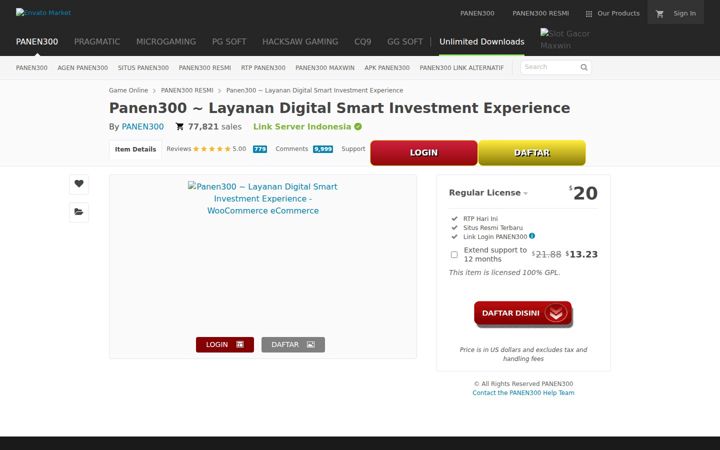
Task: Open RTP PANEN300 in sub navigation
Action: pyautogui.click(x=263, y=68)
